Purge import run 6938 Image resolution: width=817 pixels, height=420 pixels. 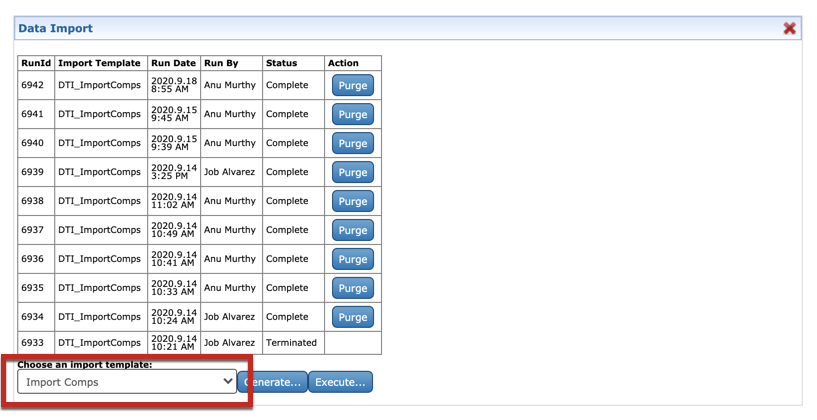(x=352, y=202)
